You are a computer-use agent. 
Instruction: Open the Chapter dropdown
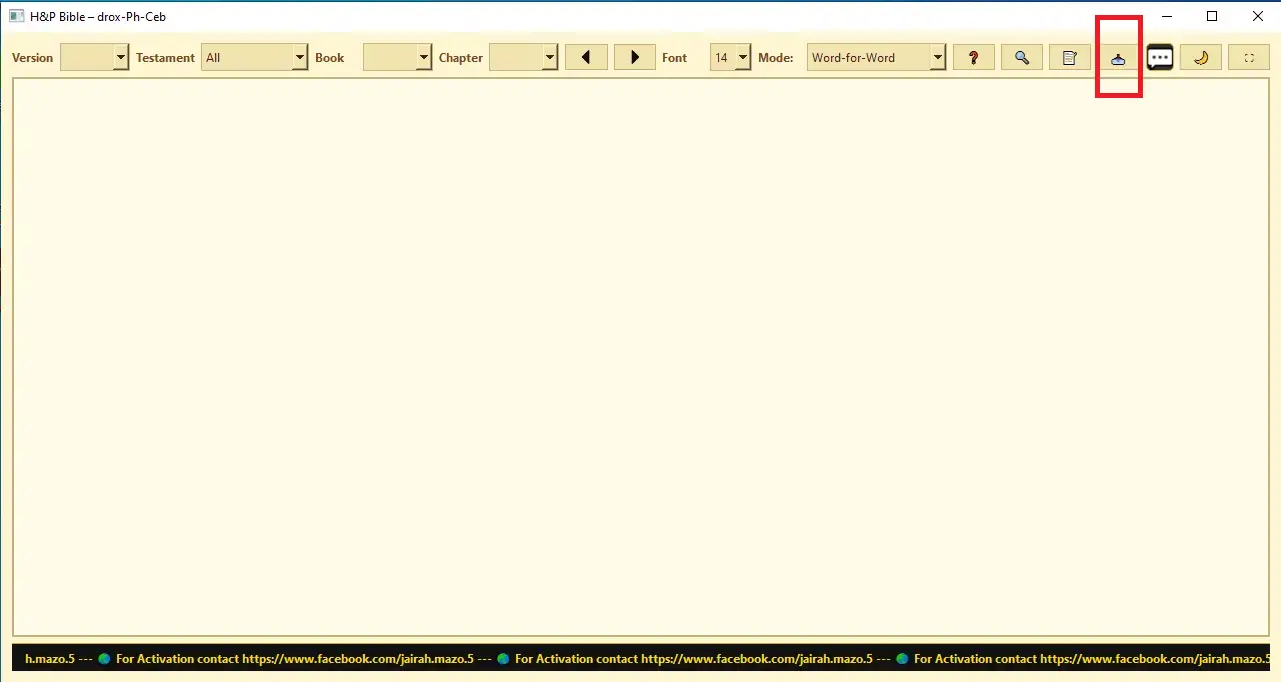[x=523, y=58]
